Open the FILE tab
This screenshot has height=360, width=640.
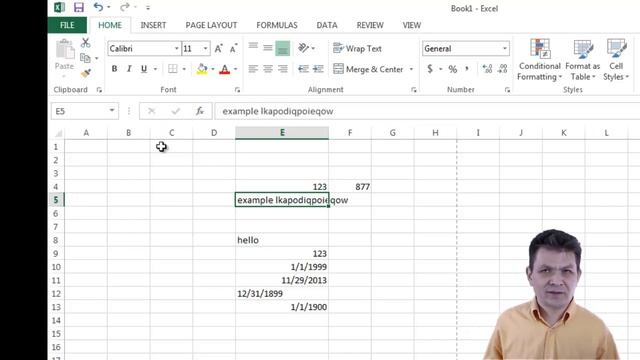(x=67, y=25)
